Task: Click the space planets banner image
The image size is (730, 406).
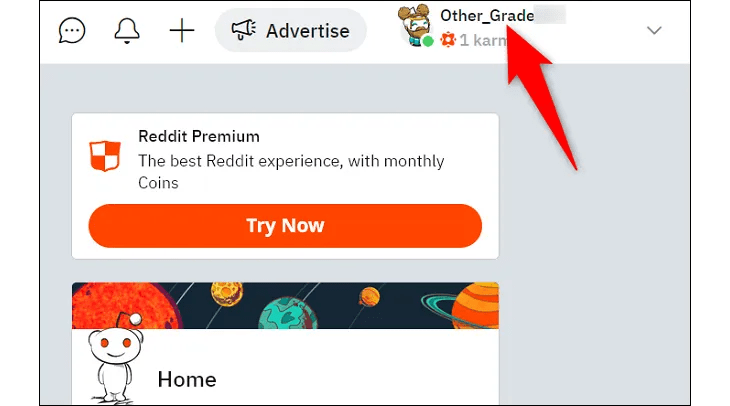Action: click(x=285, y=305)
